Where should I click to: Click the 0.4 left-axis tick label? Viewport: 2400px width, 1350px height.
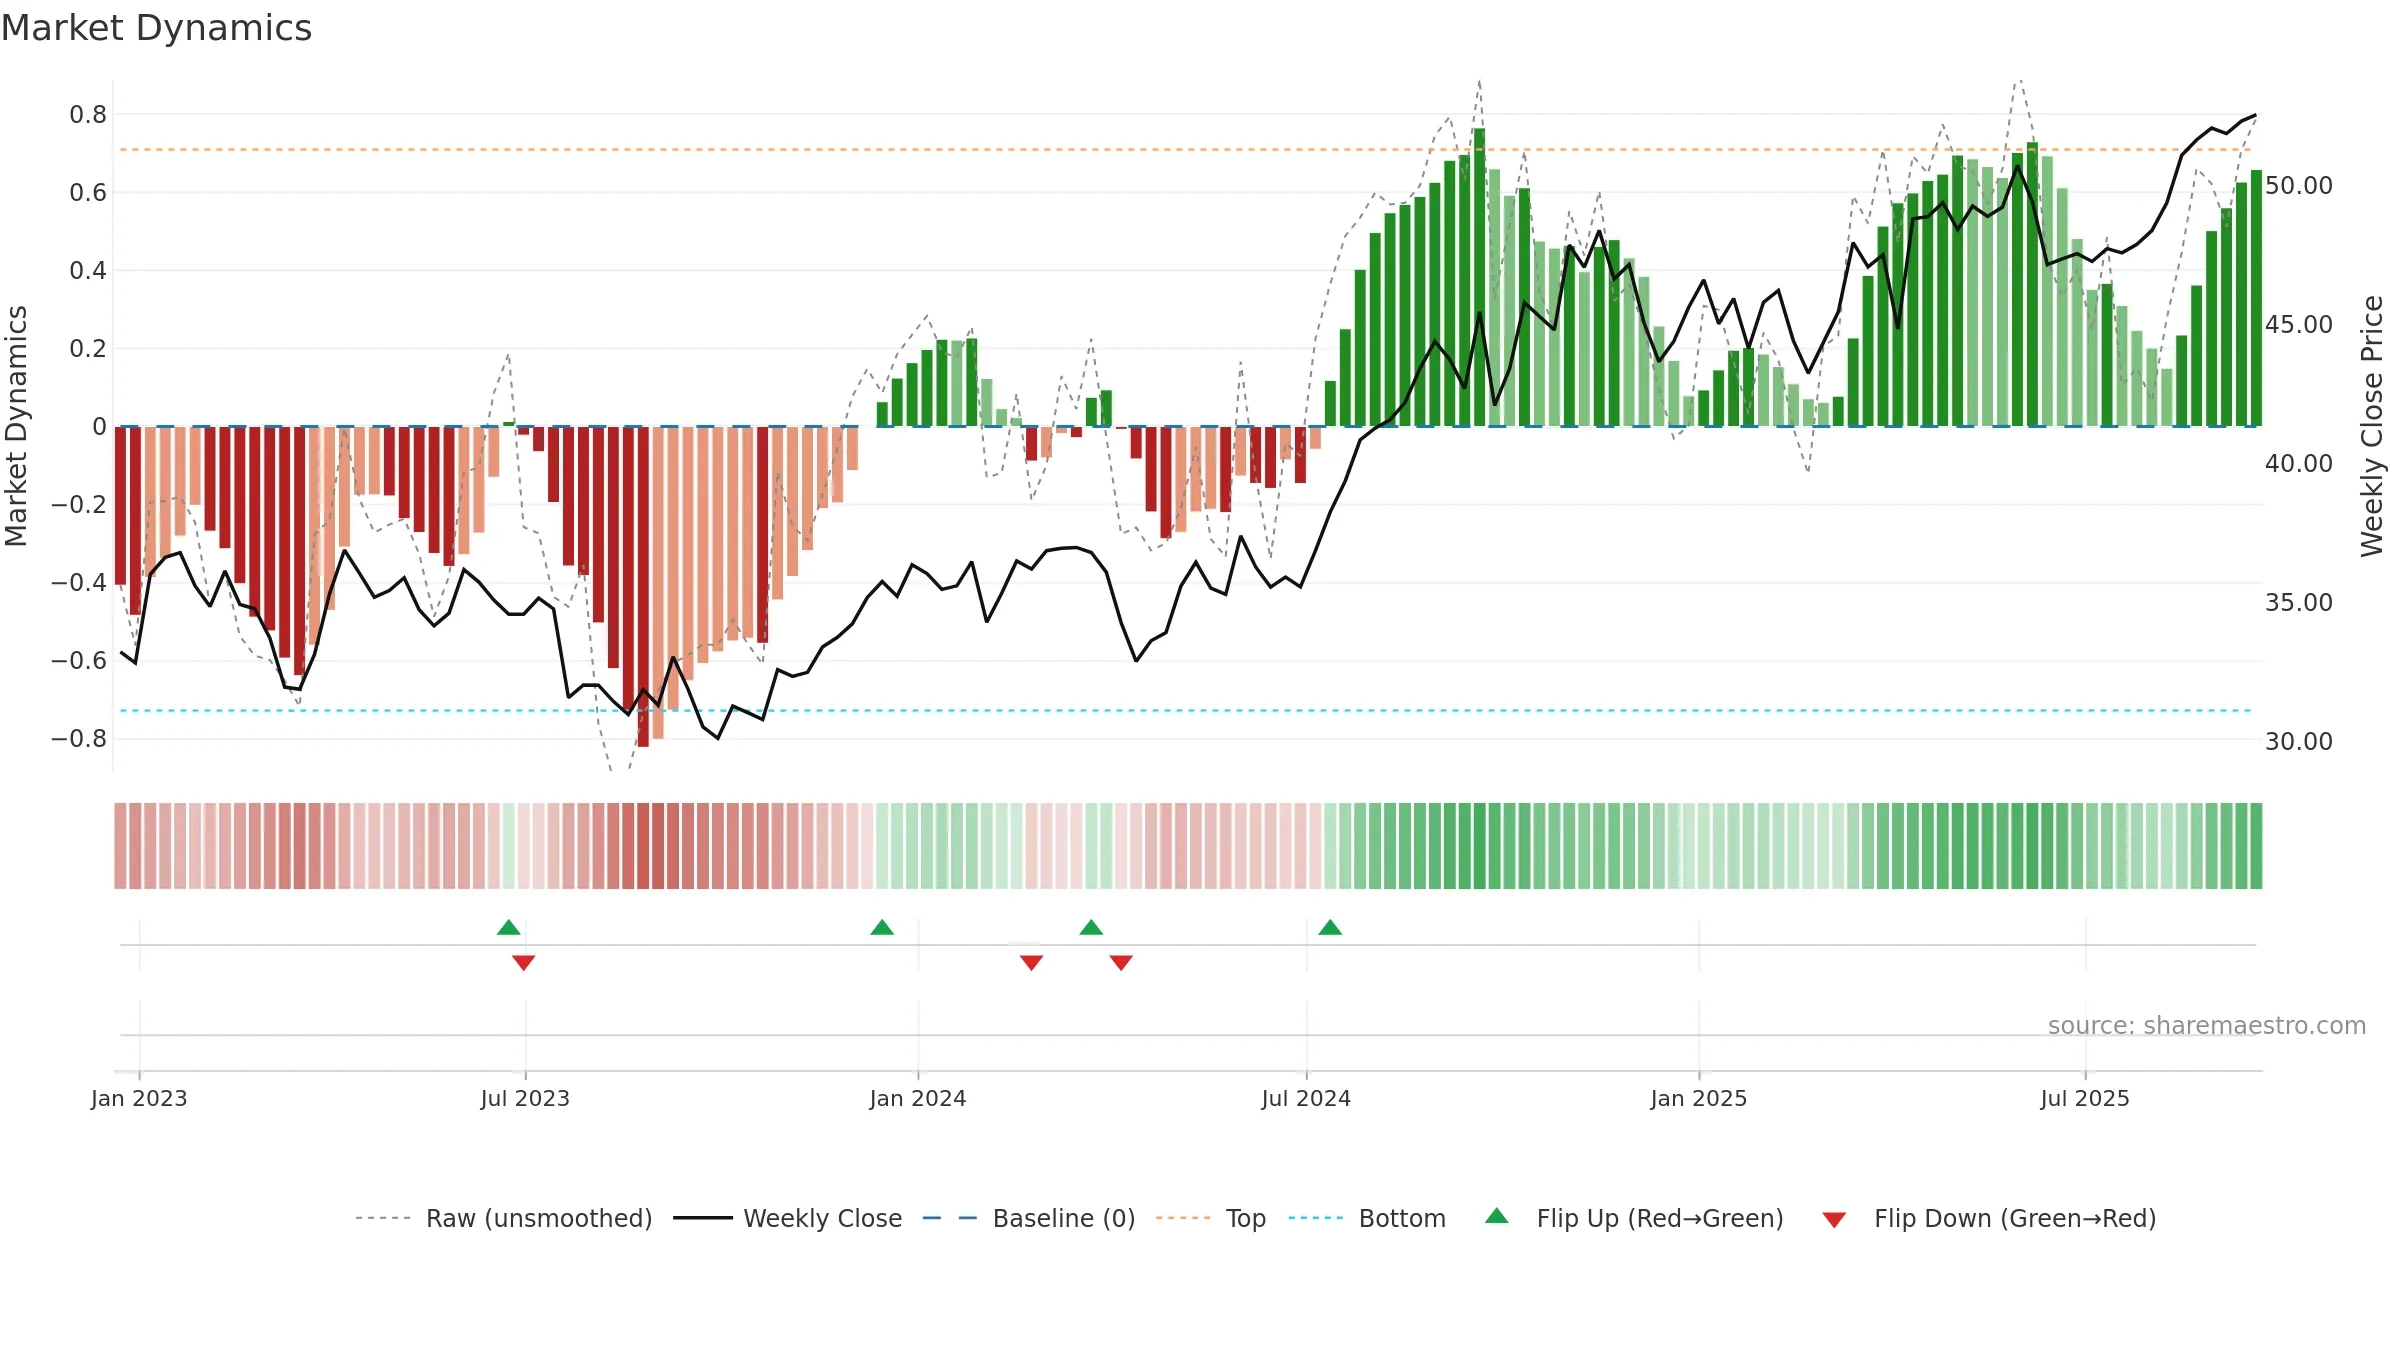[88, 271]
